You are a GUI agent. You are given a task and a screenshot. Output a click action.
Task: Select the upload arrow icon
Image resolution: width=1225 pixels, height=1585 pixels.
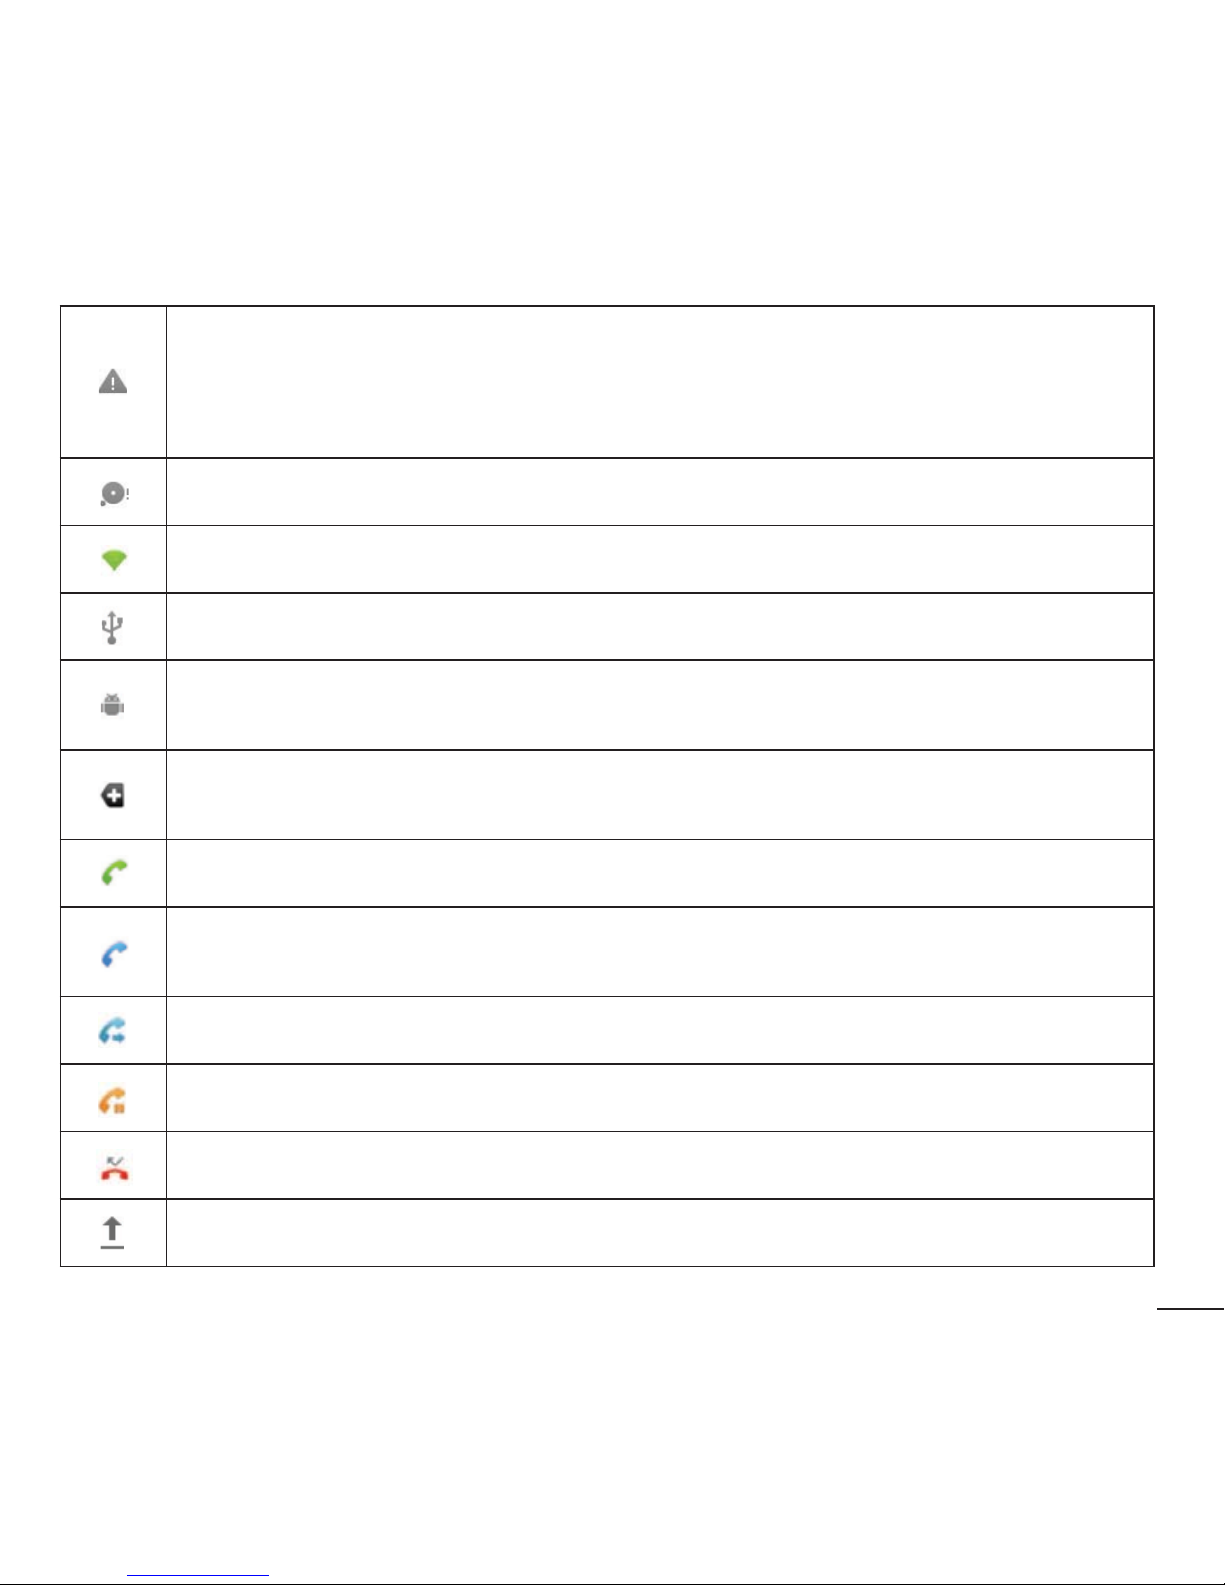pos(112,1233)
